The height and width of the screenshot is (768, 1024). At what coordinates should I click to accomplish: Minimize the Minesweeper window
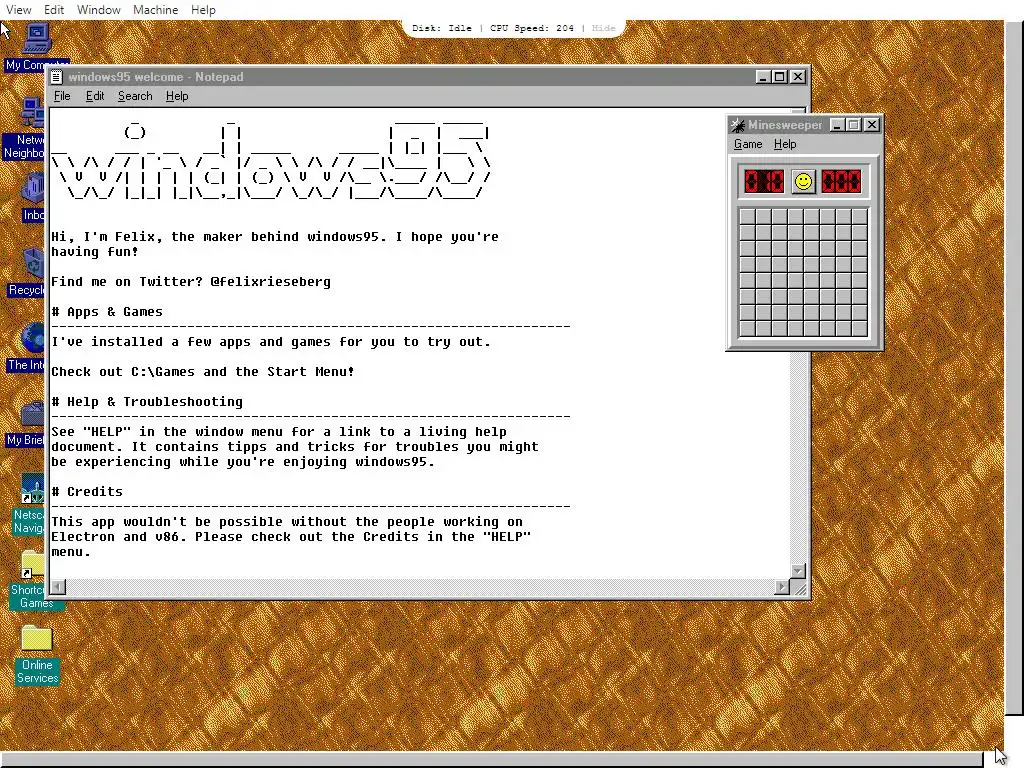pyautogui.click(x=837, y=125)
